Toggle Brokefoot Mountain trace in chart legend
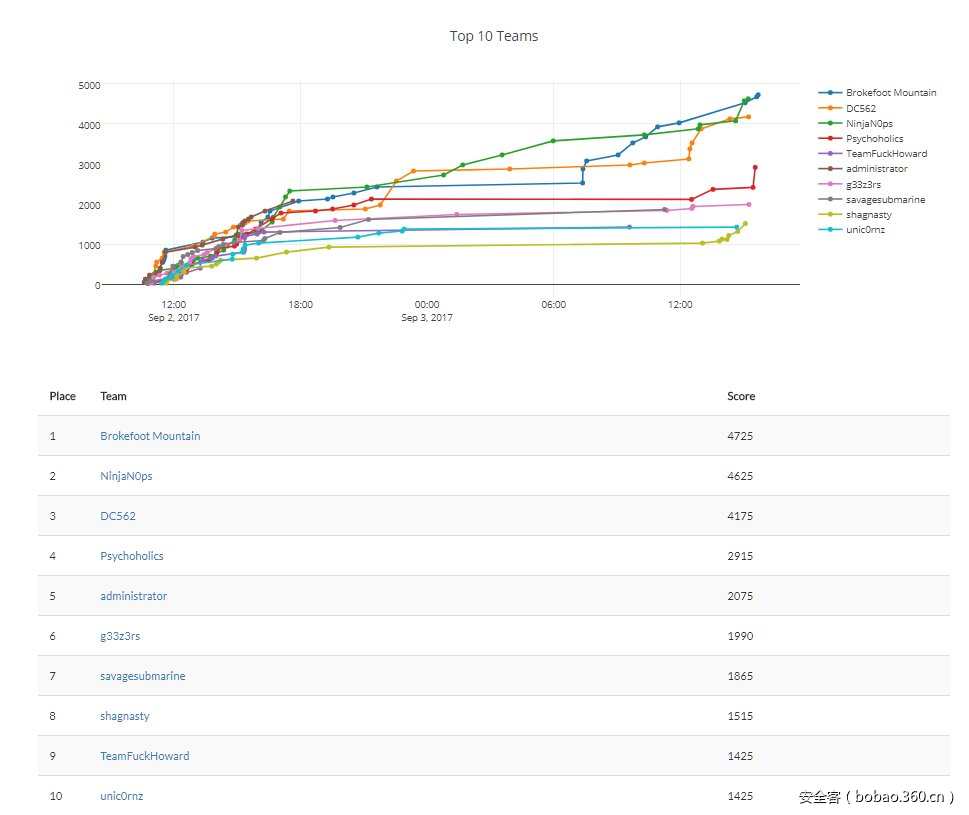 click(x=890, y=93)
